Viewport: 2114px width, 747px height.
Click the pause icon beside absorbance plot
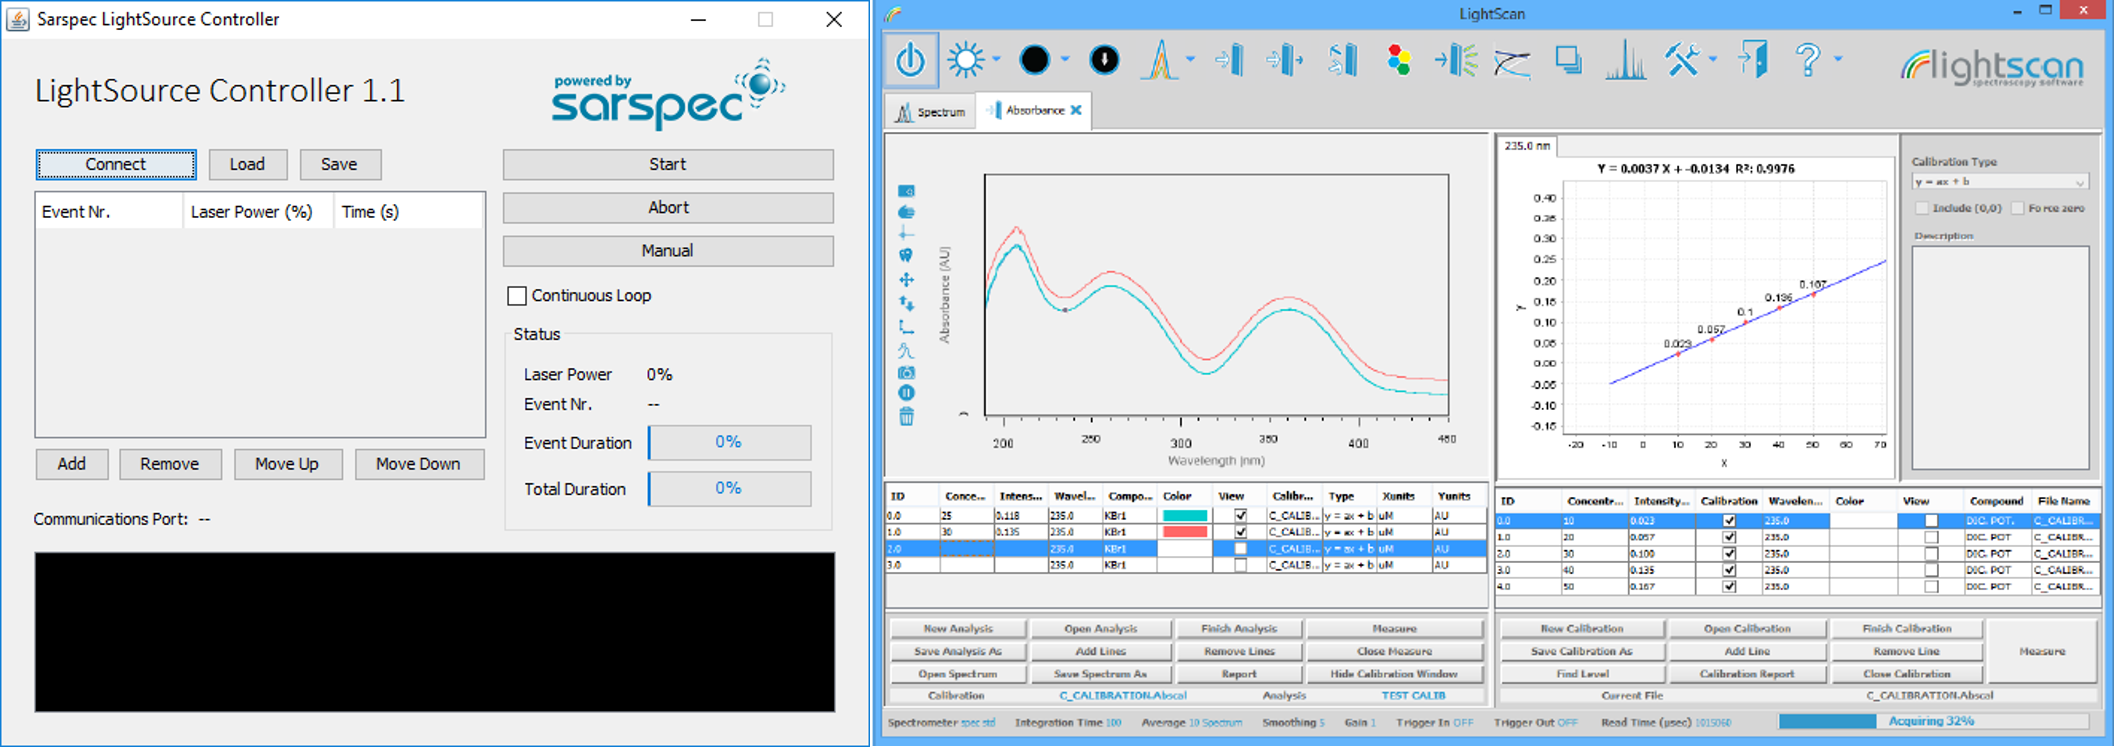906,393
